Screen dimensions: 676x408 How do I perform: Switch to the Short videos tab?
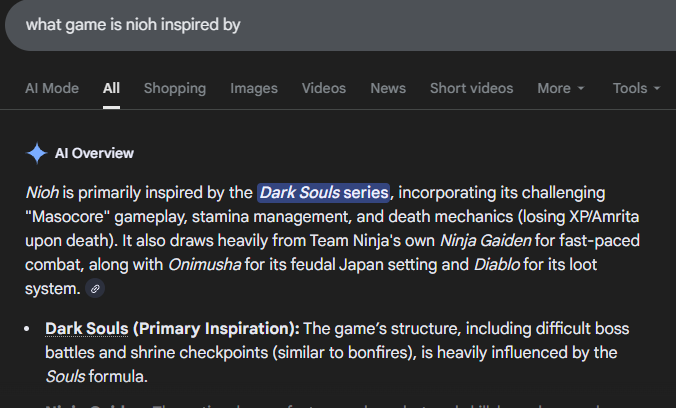pyautogui.click(x=471, y=88)
